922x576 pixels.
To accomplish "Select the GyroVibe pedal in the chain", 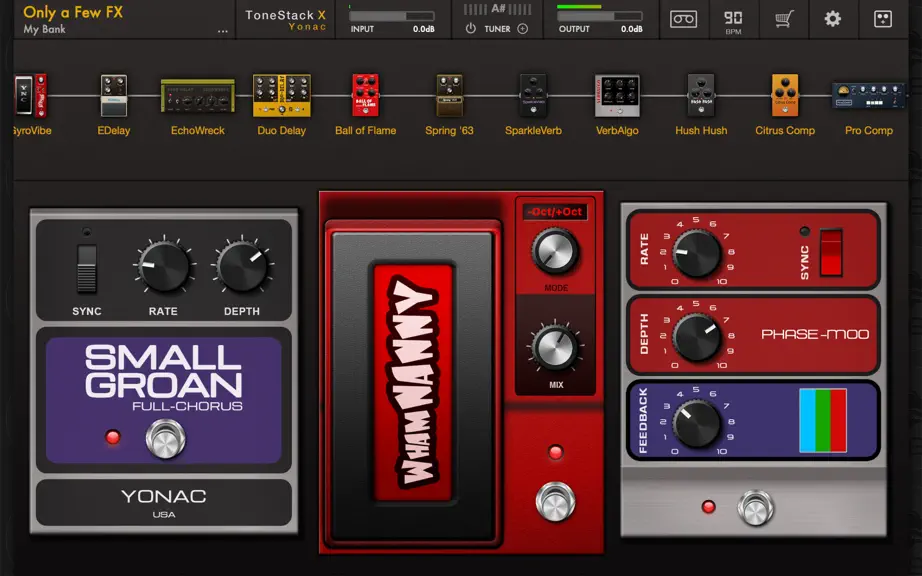I will click(x=31, y=96).
